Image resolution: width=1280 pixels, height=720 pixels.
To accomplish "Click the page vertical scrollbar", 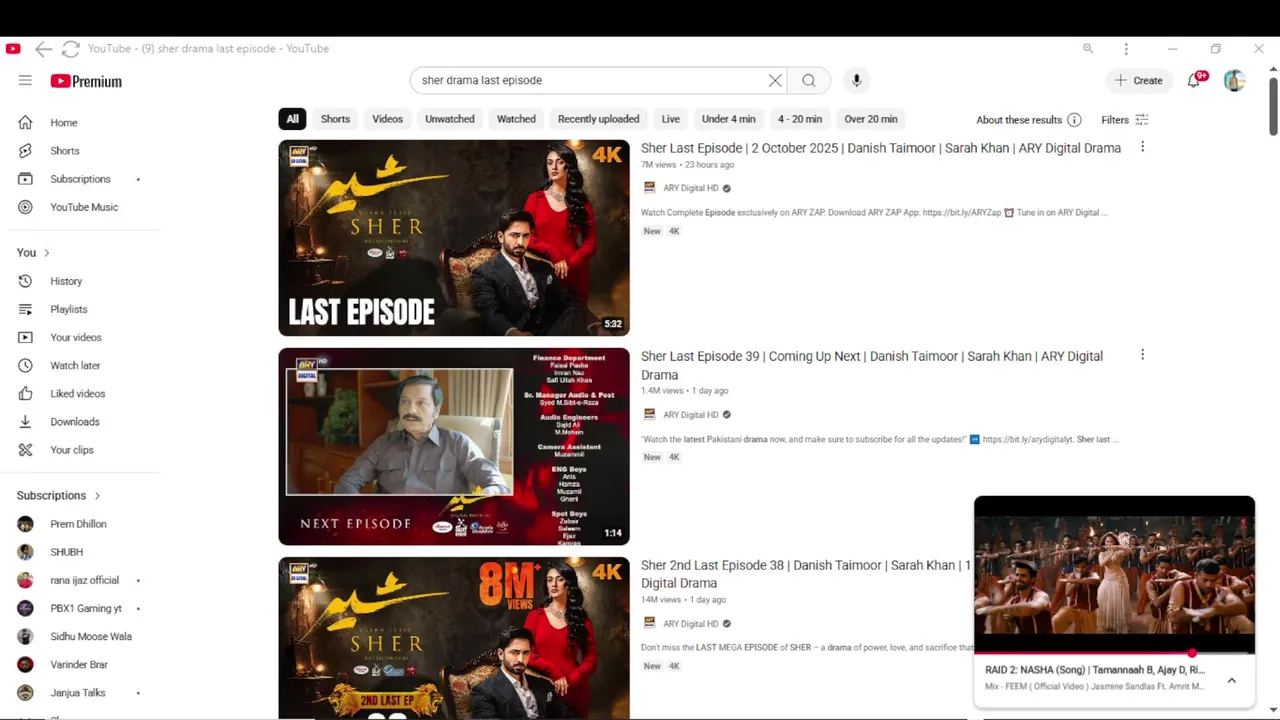I will click(x=1273, y=105).
